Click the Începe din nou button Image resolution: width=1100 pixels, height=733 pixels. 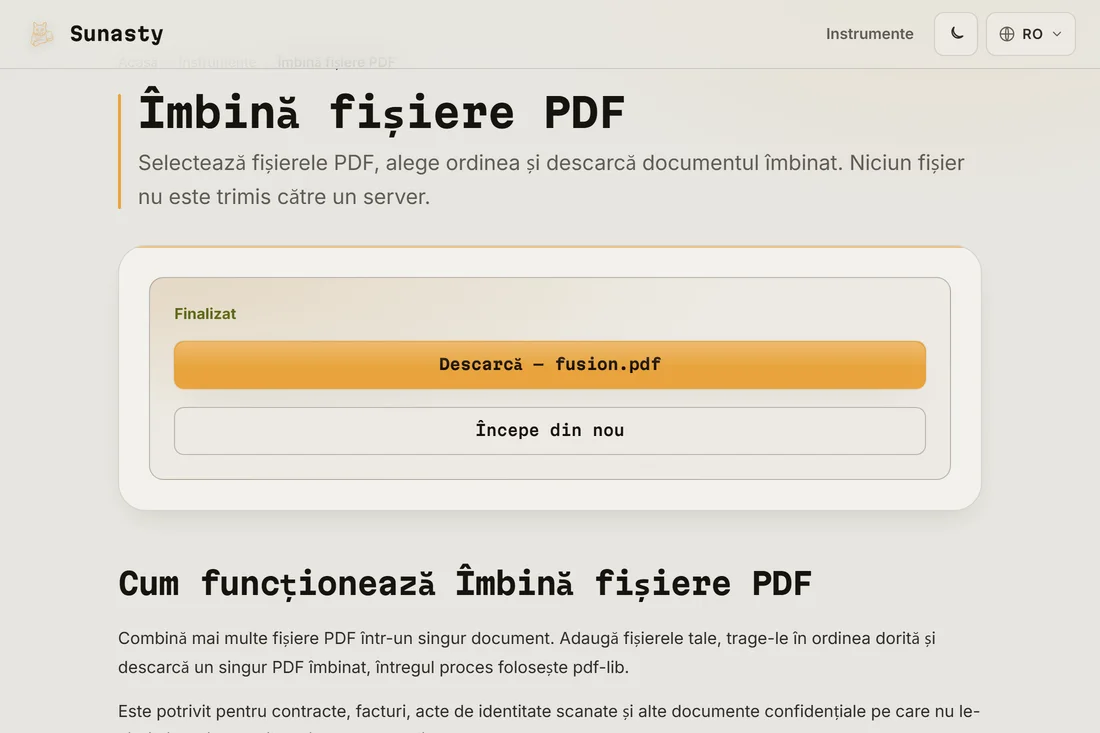coord(549,431)
